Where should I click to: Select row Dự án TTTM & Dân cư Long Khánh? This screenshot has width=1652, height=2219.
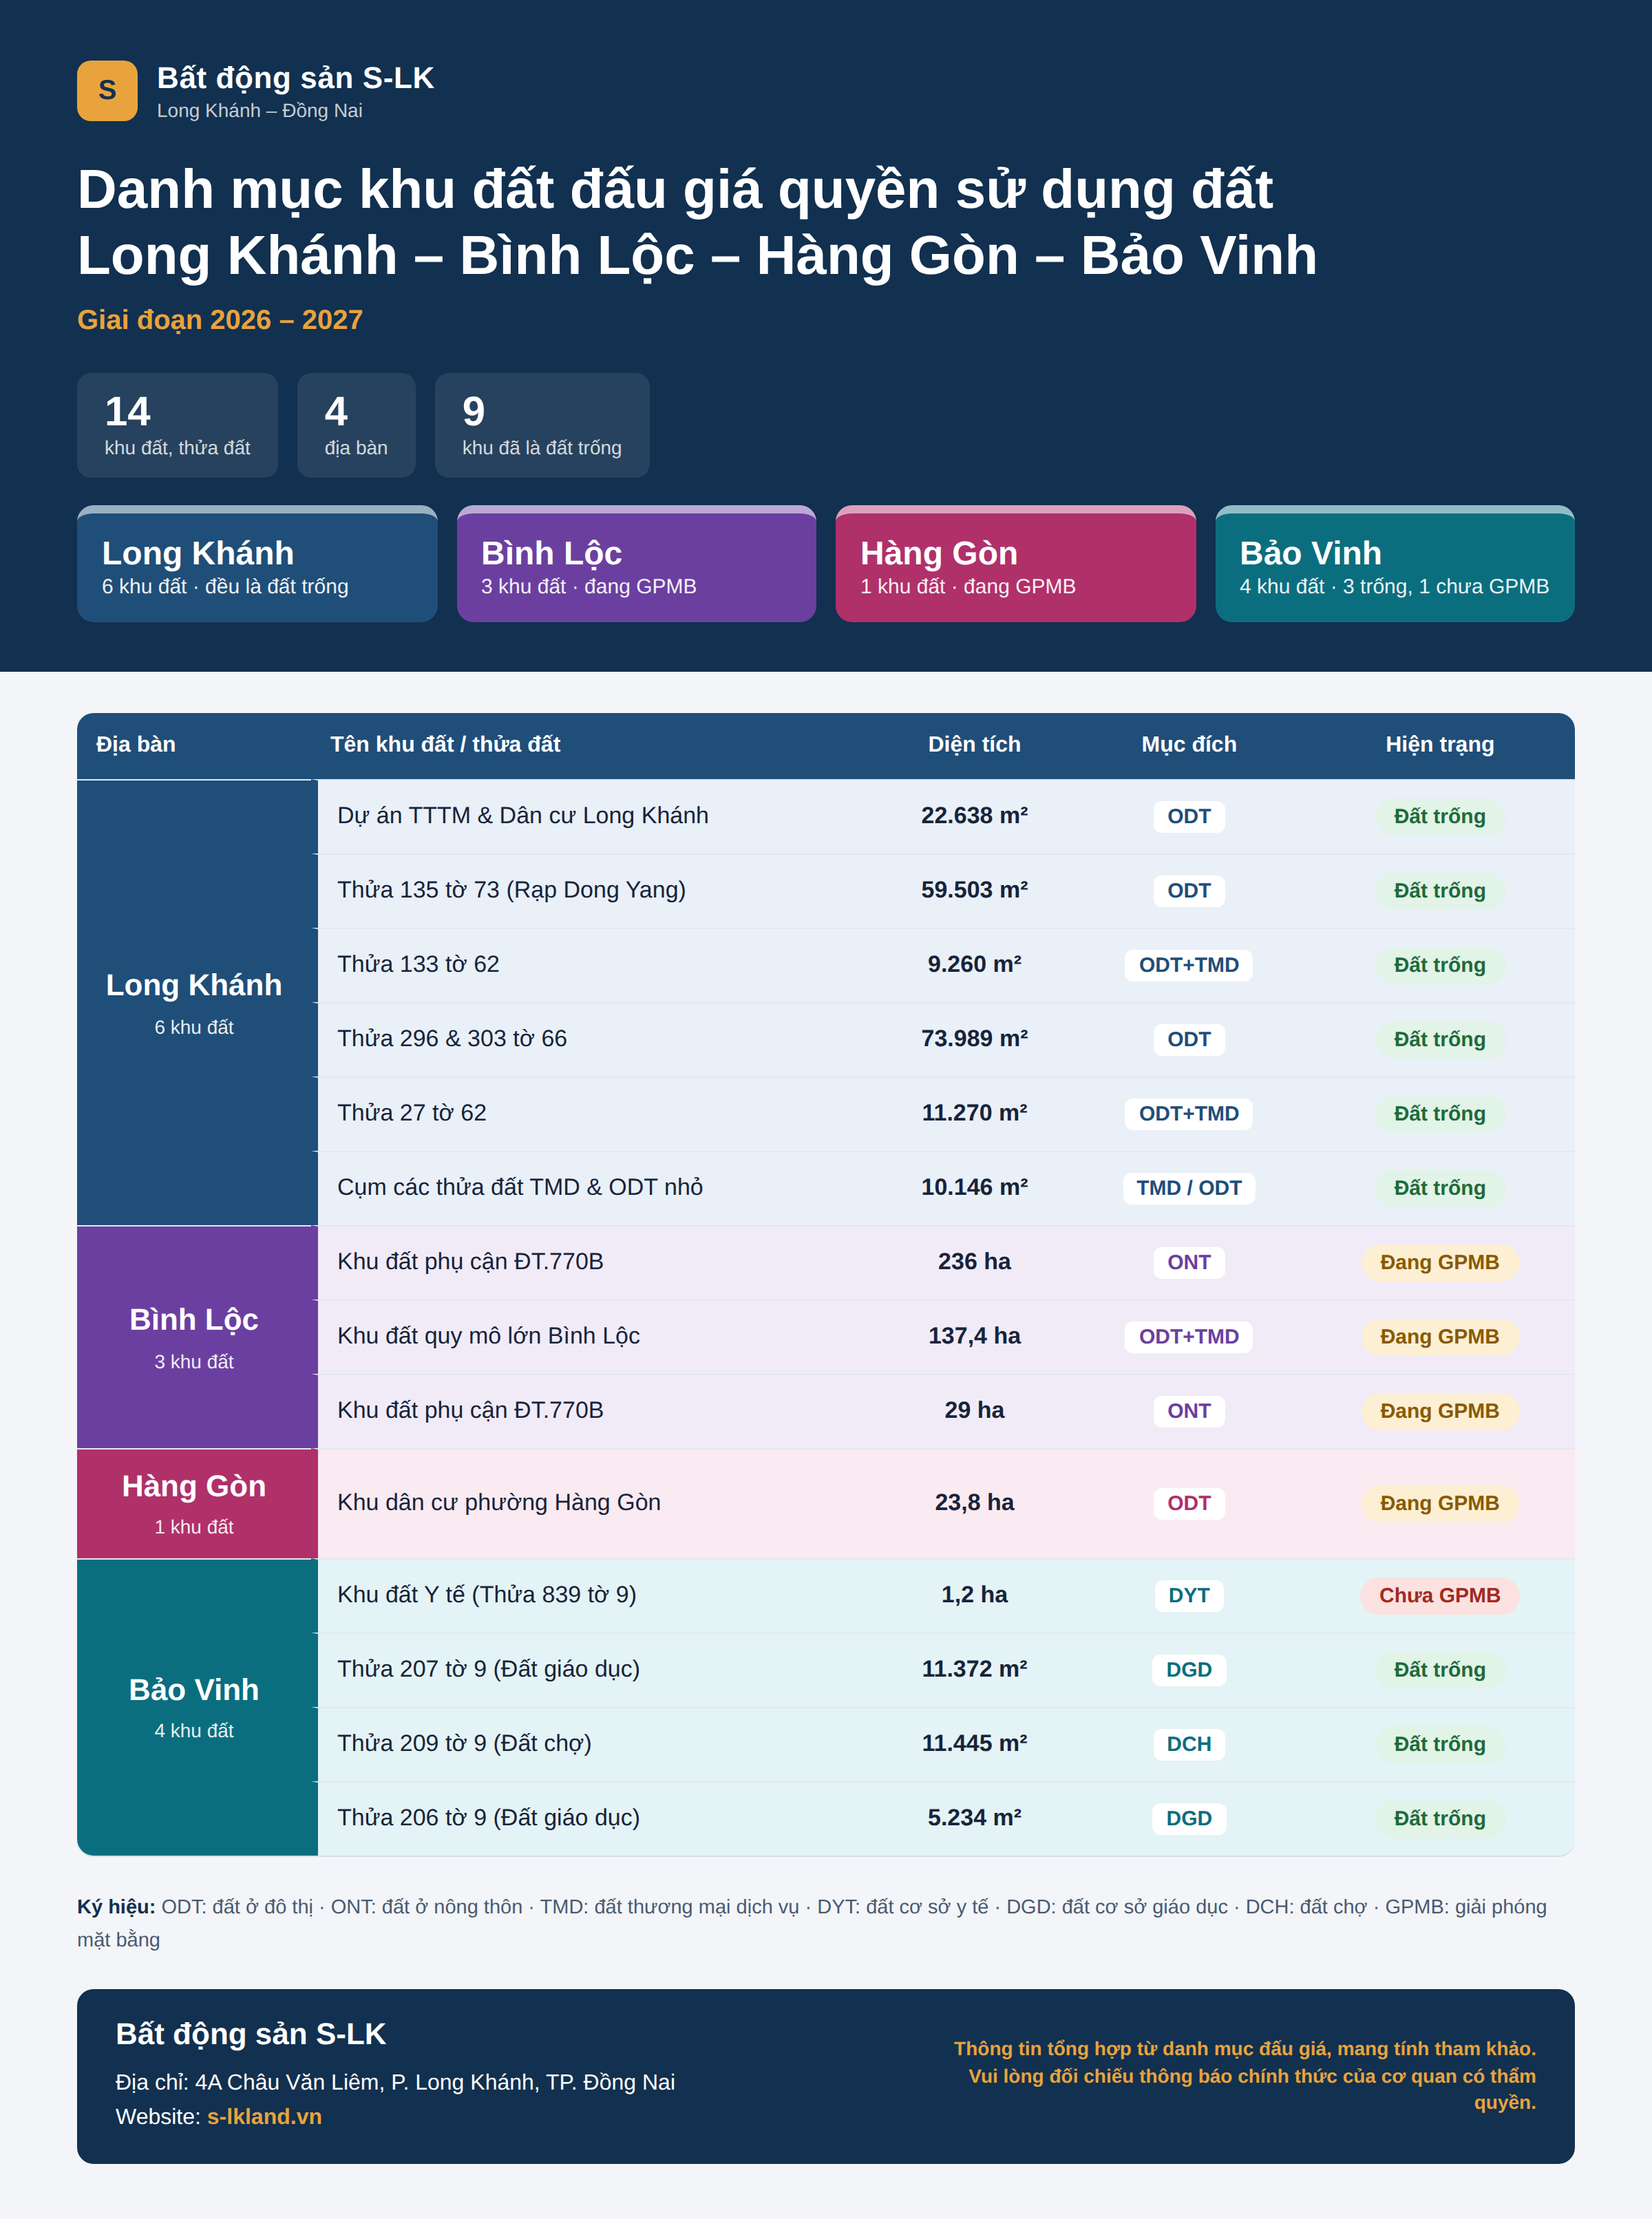[x=945, y=816]
